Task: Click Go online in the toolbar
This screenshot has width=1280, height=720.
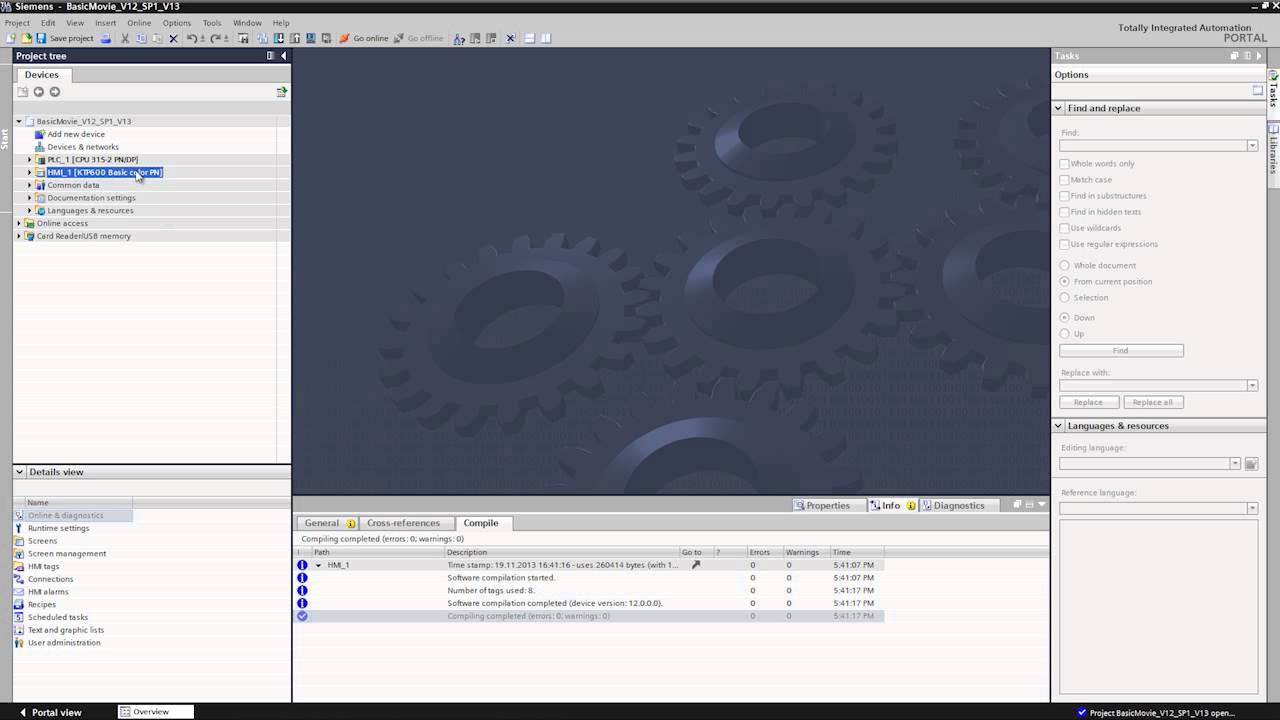Action: pyautogui.click(x=363, y=38)
